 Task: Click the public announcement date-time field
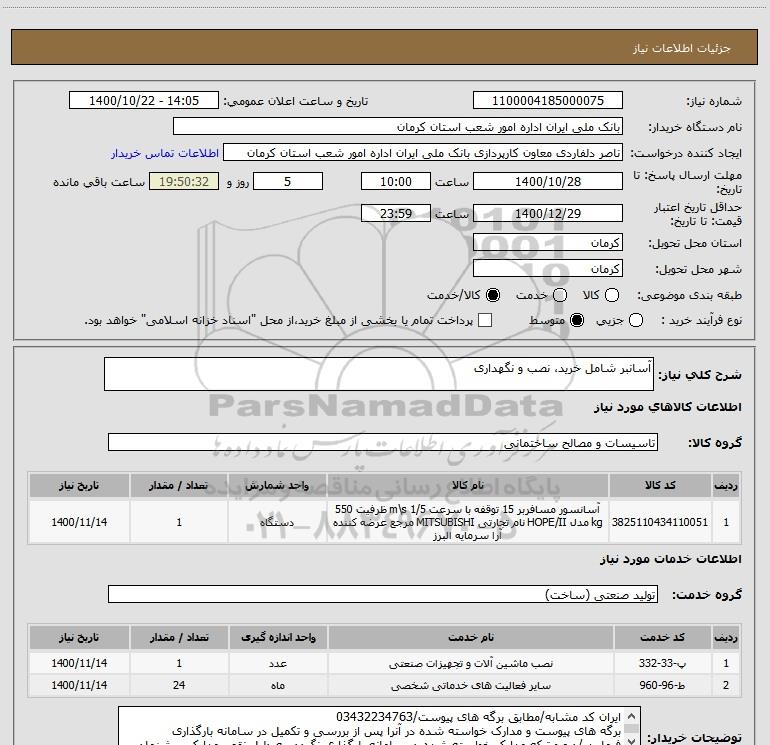pos(144,101)
